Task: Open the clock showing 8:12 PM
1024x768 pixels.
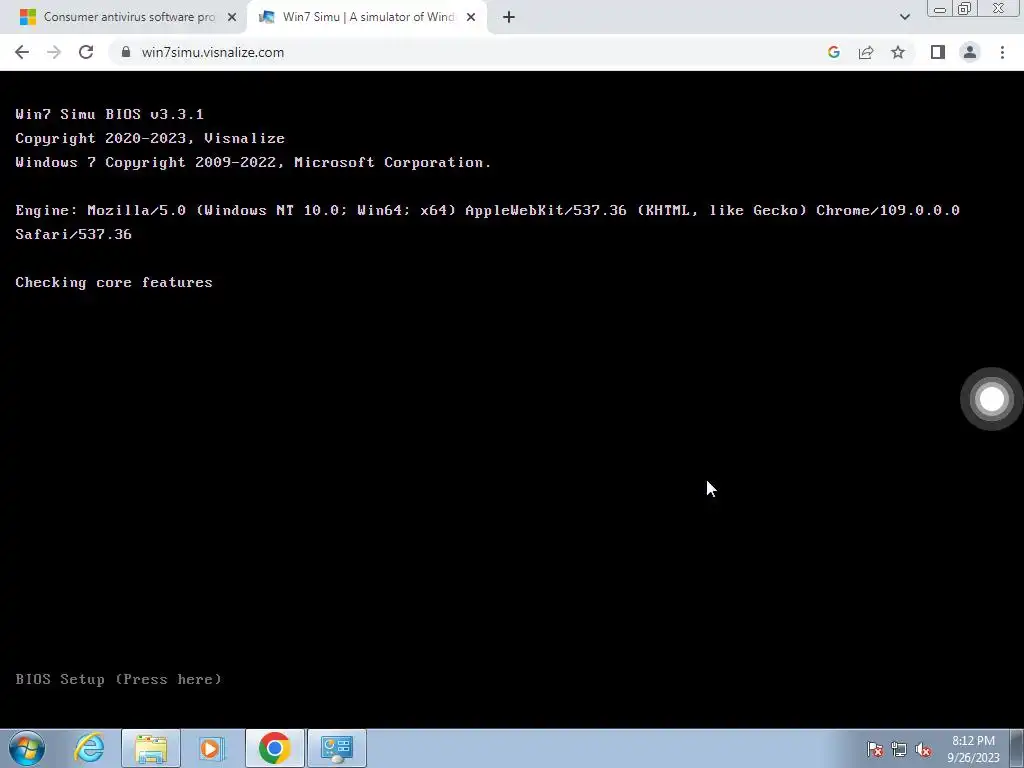Action: (x=973, y=749)
